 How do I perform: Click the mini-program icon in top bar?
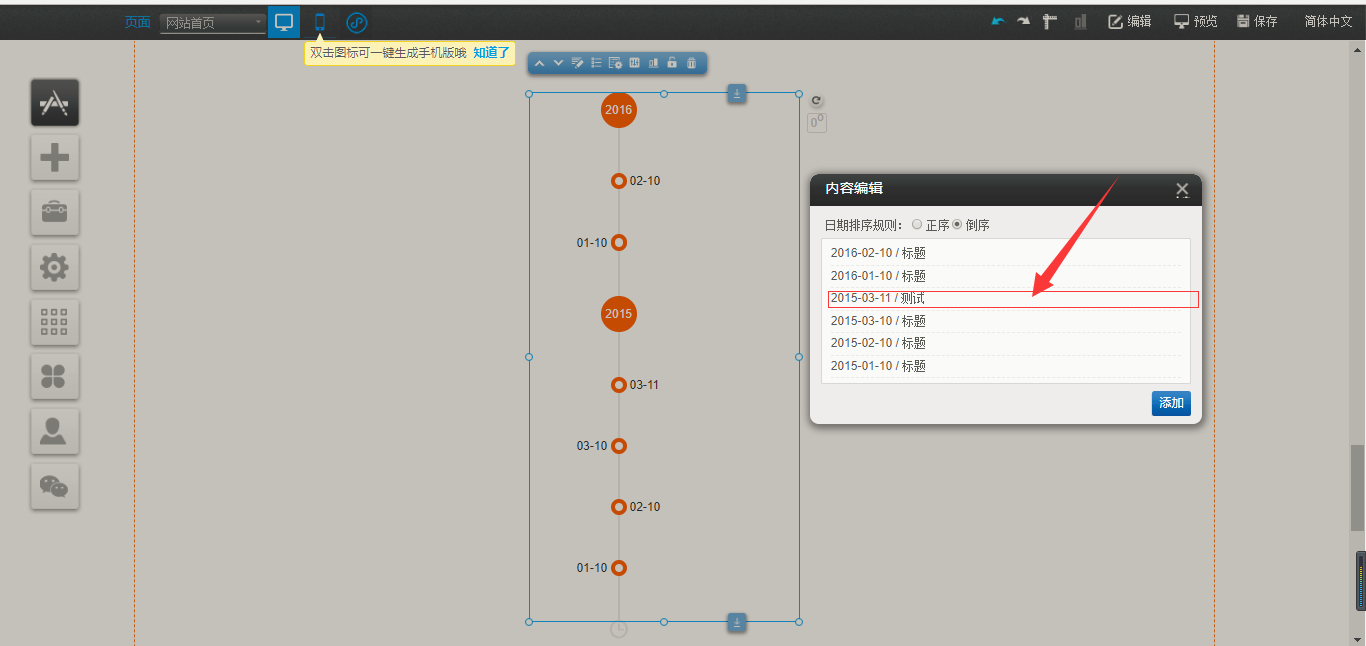coord(356,22)
